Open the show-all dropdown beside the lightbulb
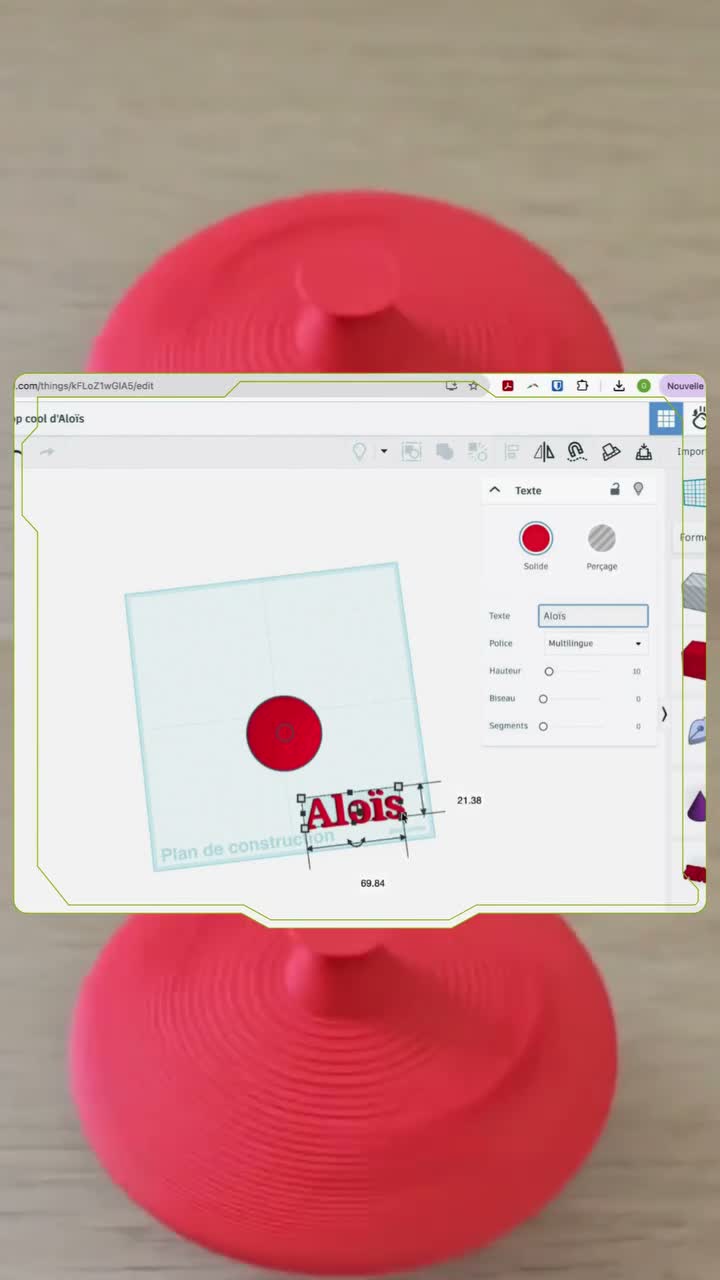The height and width of the screenshot is (1280, 720). tap(383, 452)
